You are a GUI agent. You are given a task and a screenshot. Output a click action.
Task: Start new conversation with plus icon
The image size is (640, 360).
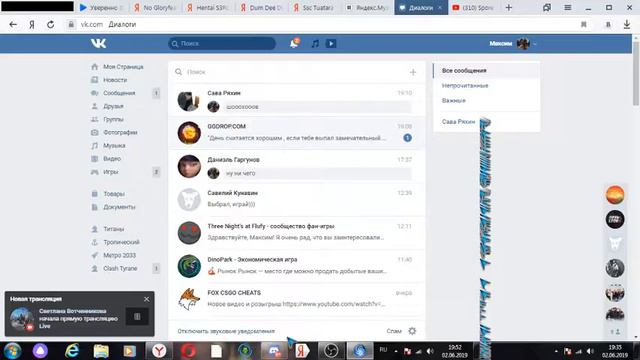point(413,72)
